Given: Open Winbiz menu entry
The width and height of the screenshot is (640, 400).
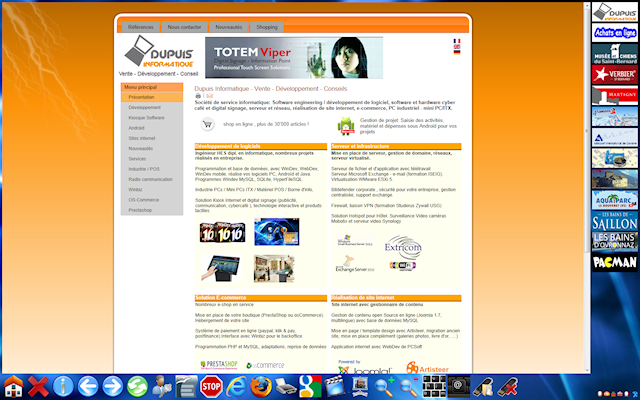Looking at the screenshot, I should pyautogui.click(x=152, y=190).
